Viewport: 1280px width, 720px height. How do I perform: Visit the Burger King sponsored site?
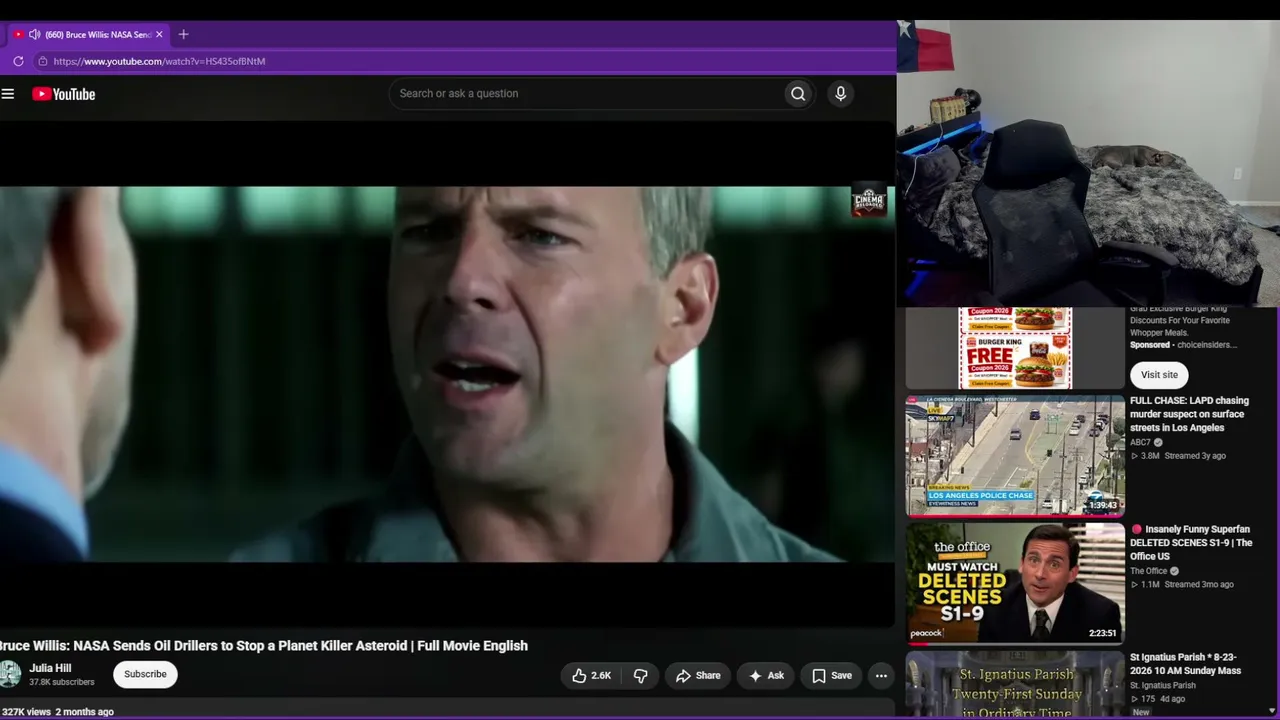tap(1159, 375)
